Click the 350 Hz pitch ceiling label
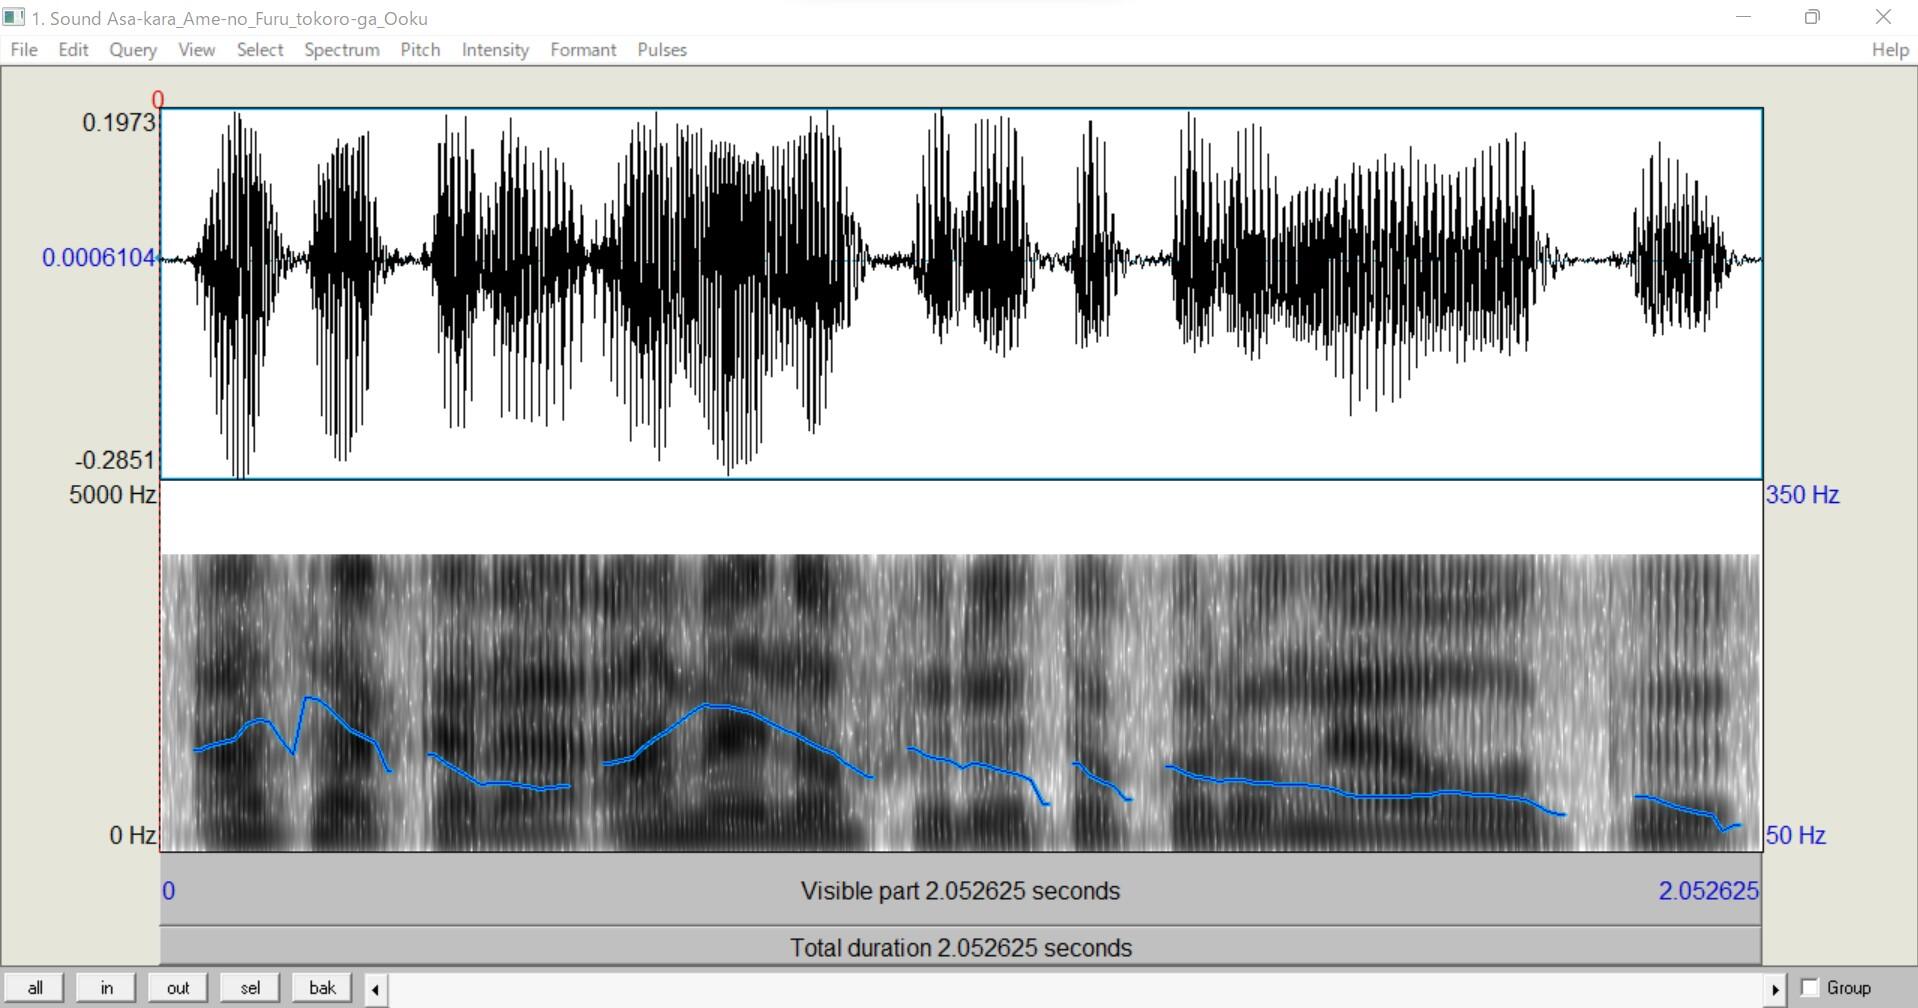Viewport: 1918px width, 1008px height. [1802, 494]
